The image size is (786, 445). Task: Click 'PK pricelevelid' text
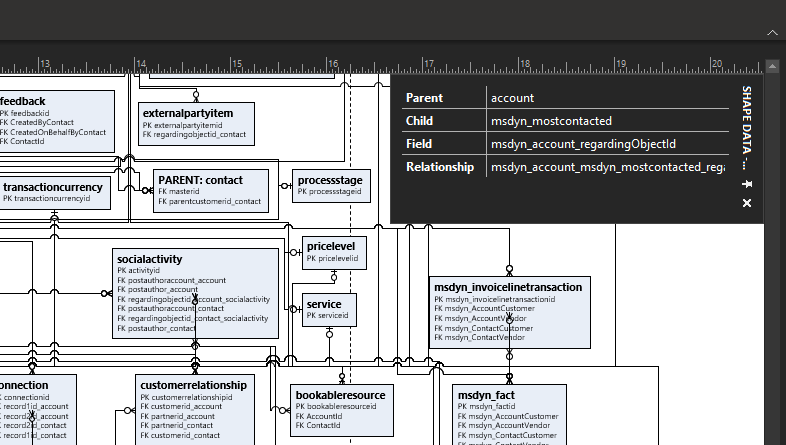click(x=332, y=259)
